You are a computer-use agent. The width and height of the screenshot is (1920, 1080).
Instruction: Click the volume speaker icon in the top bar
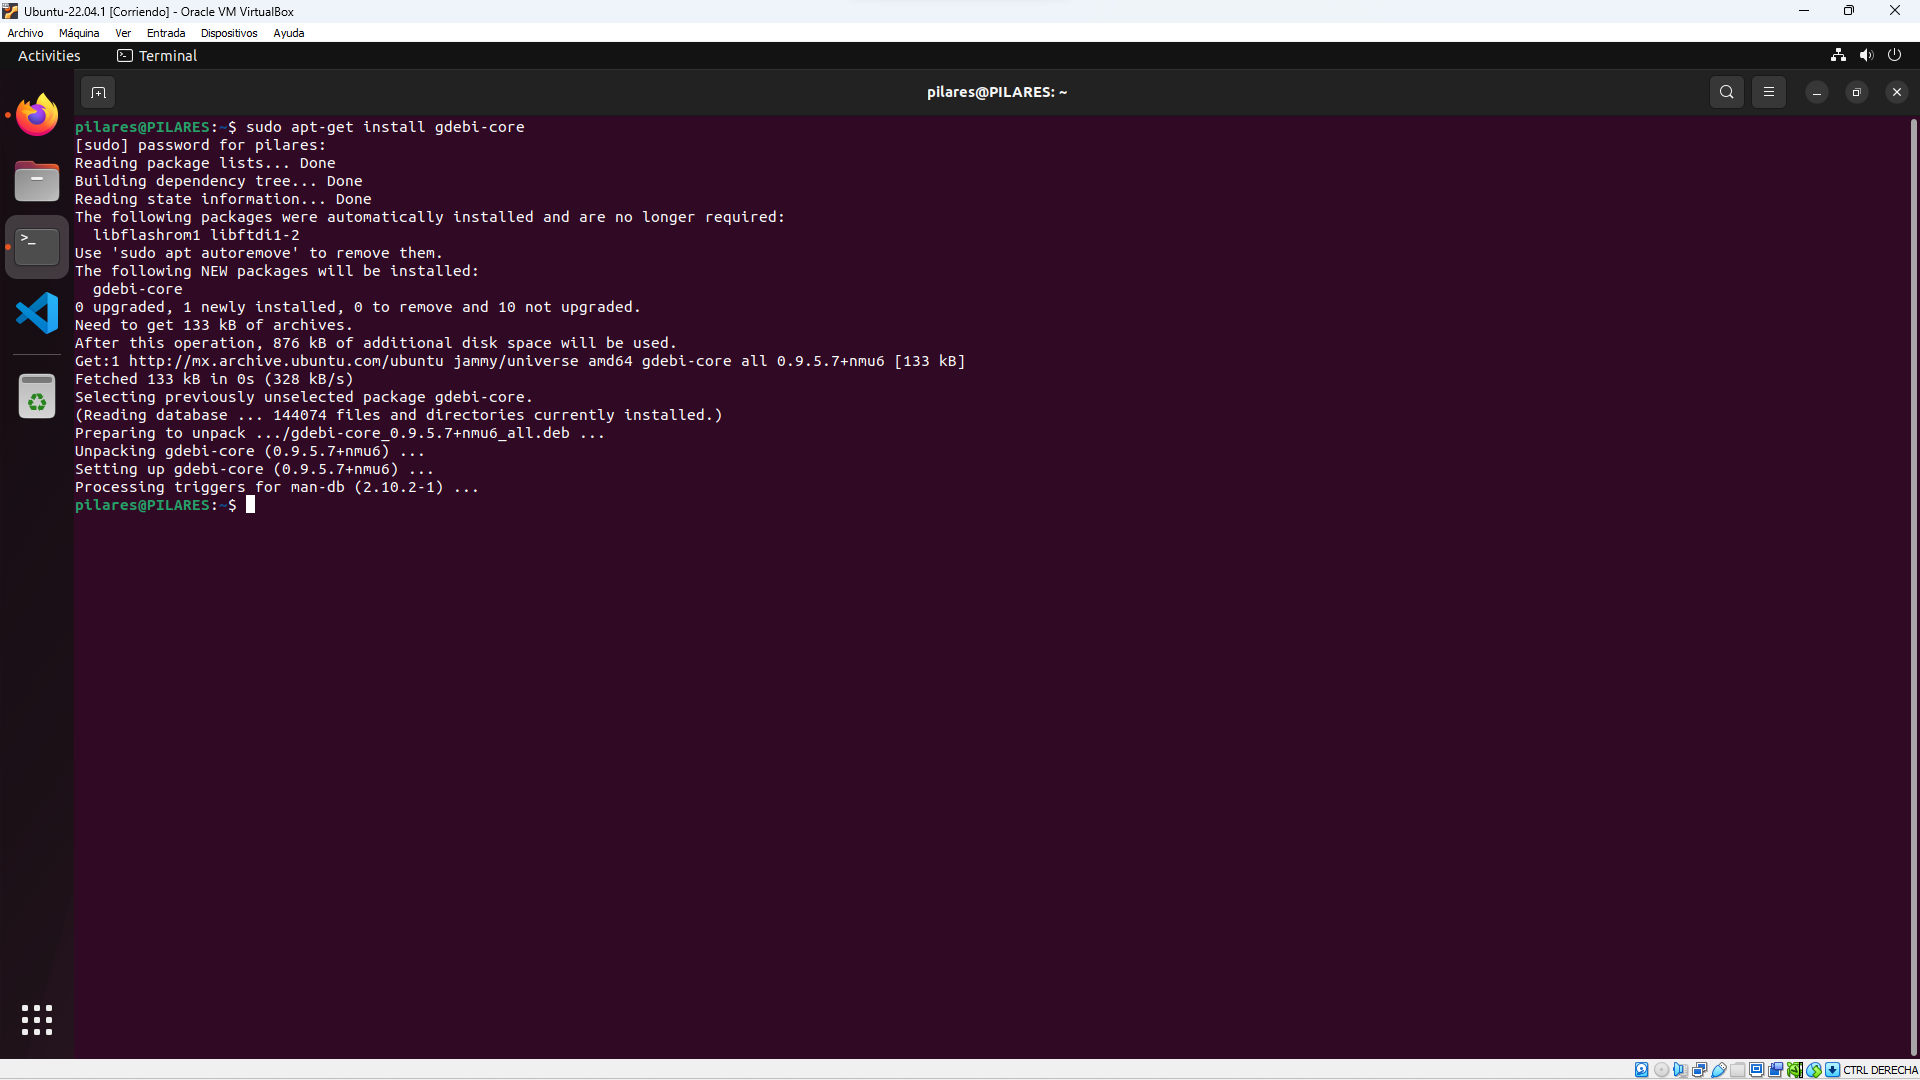(x=1866, y=56)
